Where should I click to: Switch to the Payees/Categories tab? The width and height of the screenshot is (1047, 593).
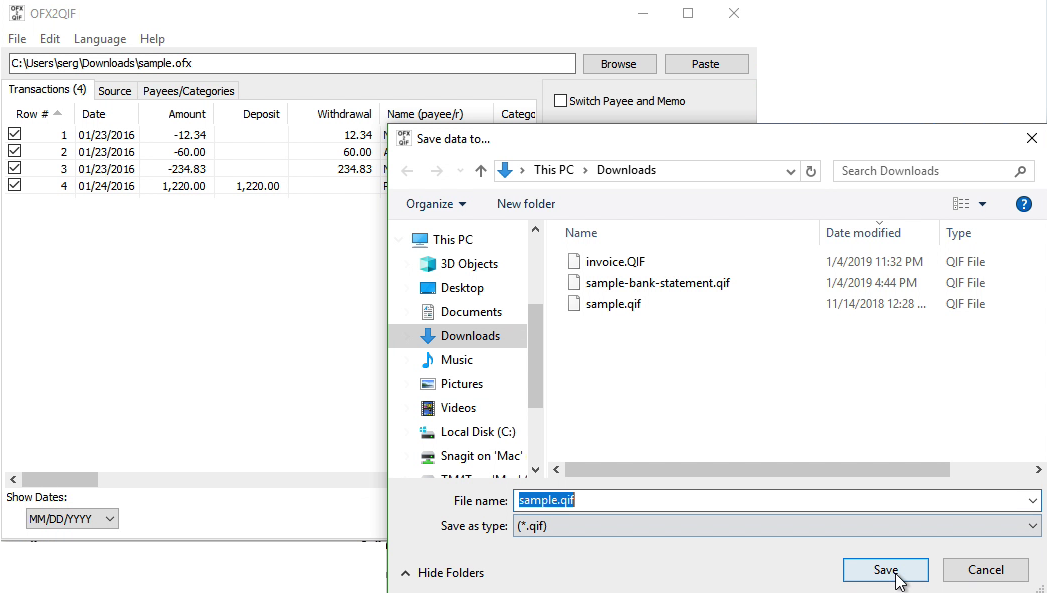point(188,91)
